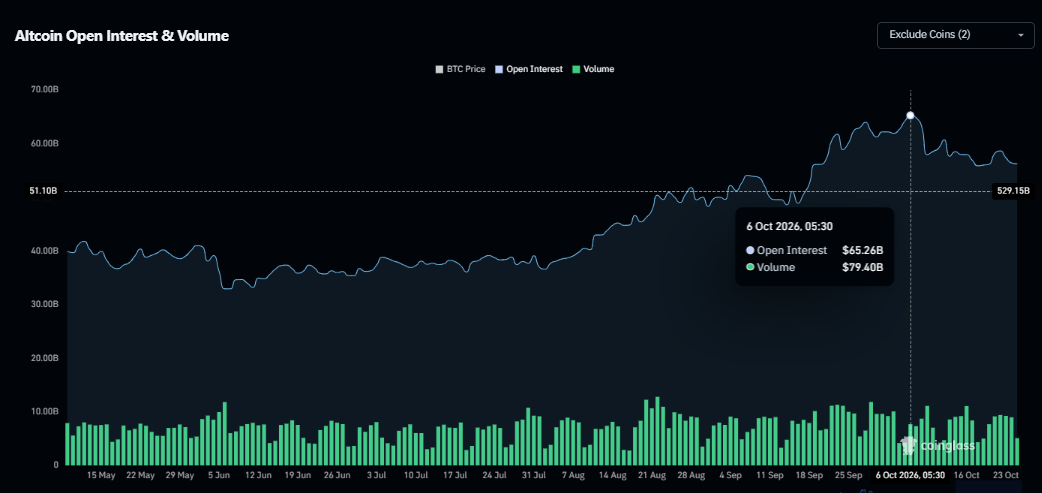Click the 7 Aug x-axis date

click(x=573, y=476)
